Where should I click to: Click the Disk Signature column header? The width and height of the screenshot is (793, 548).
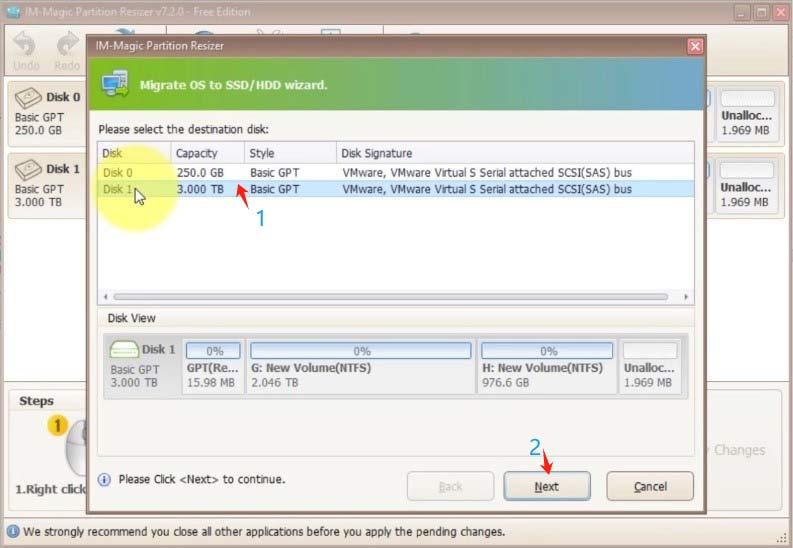[x=515, y=153]
